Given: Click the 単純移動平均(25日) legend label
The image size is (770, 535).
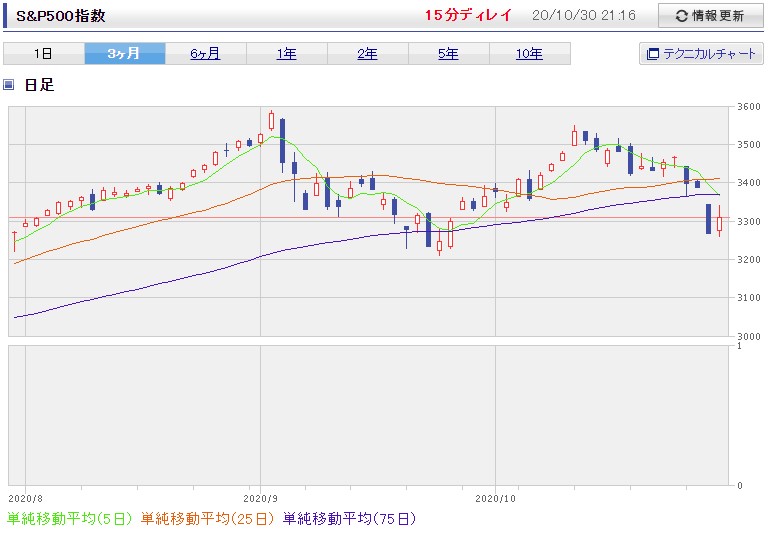Looking at the screenshot, I should (207, 519).
